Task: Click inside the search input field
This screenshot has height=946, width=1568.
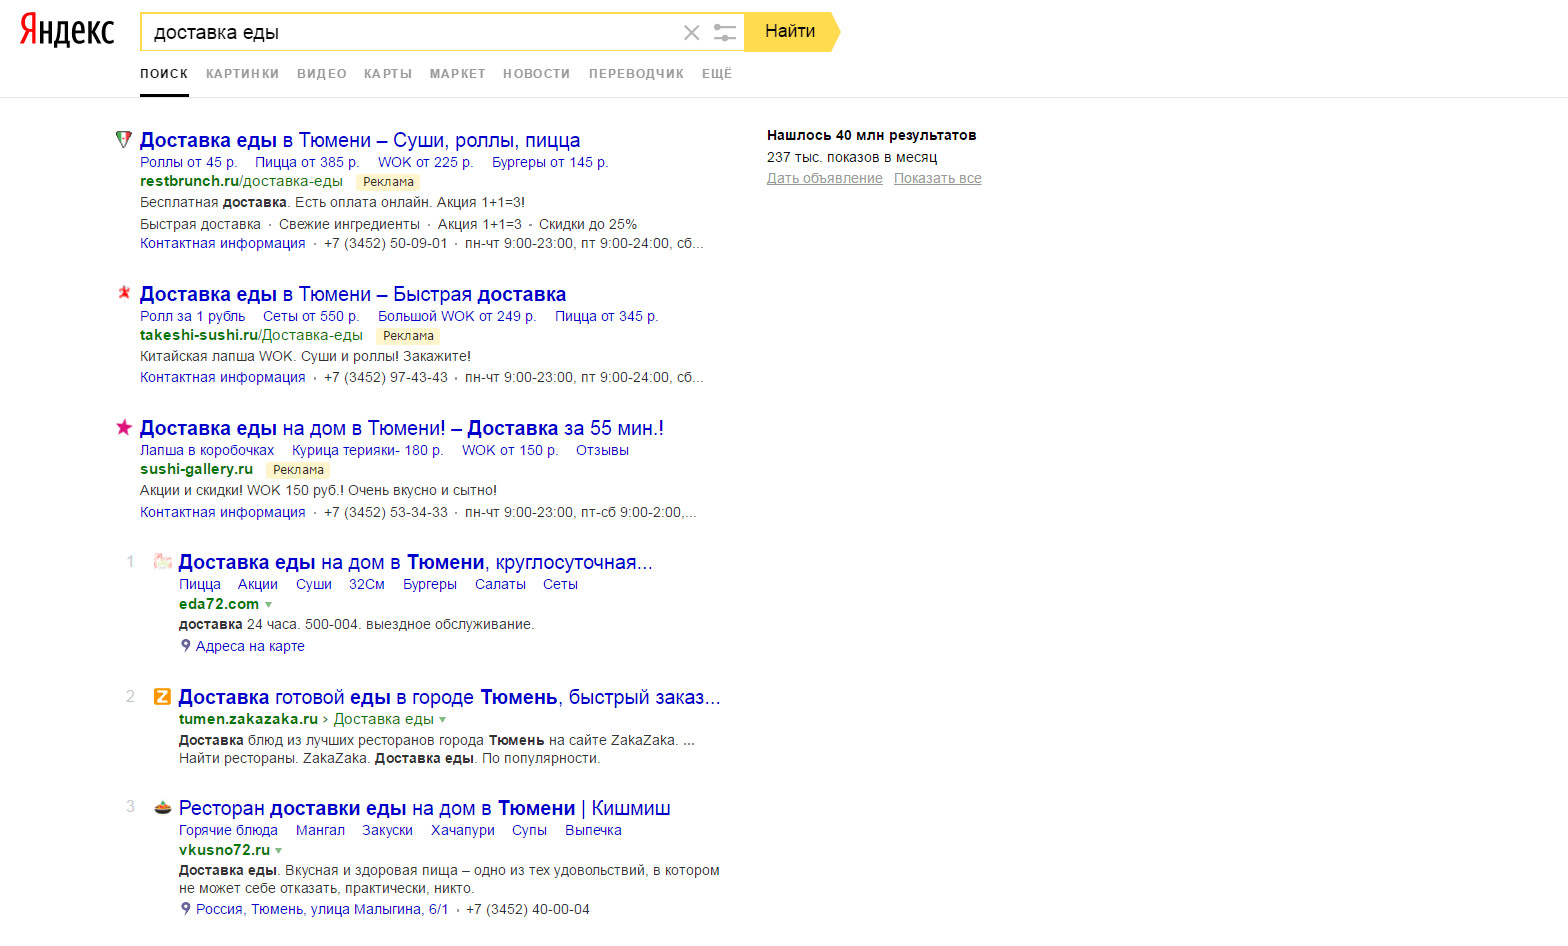Action: point(410,33)
